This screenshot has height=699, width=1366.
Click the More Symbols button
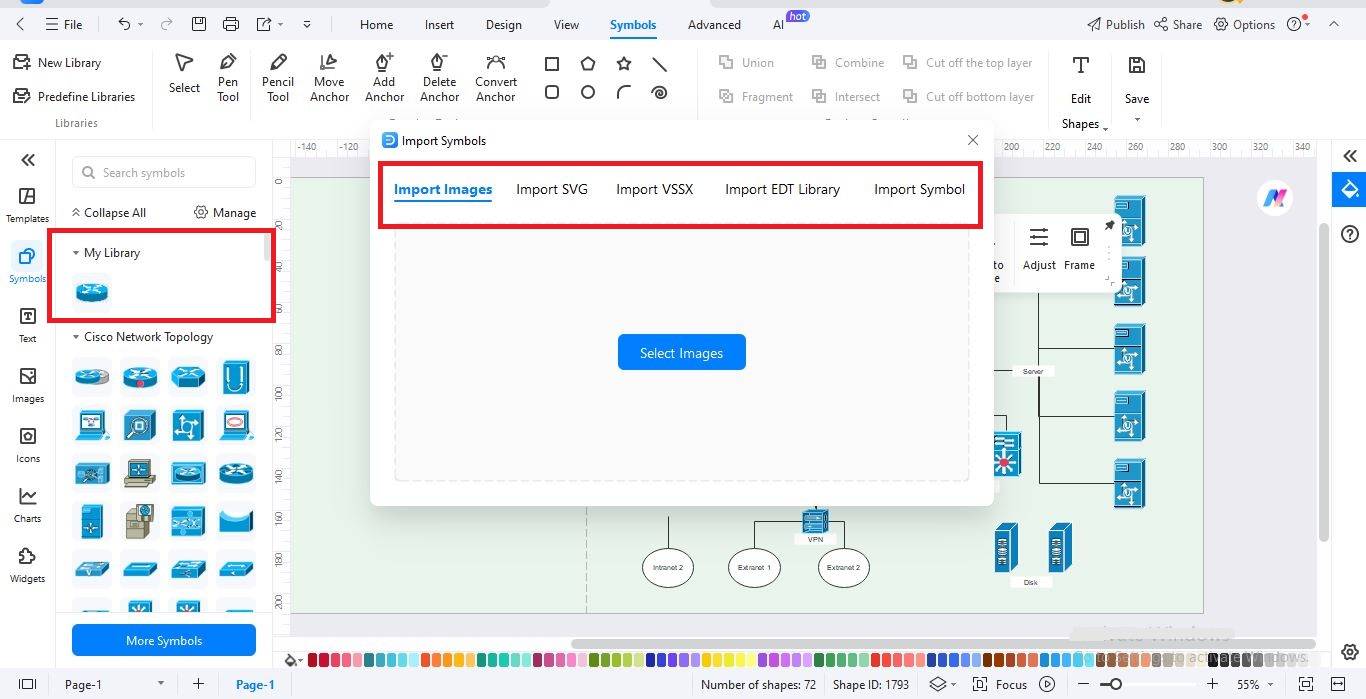pos(164,640)
